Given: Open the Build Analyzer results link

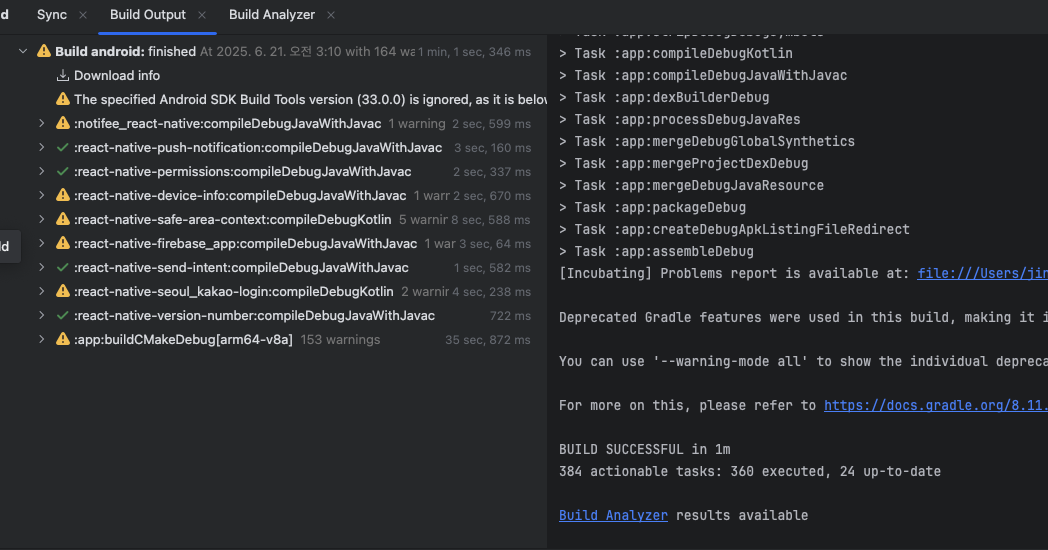Looking at the screenshot, I should [613, 515].
